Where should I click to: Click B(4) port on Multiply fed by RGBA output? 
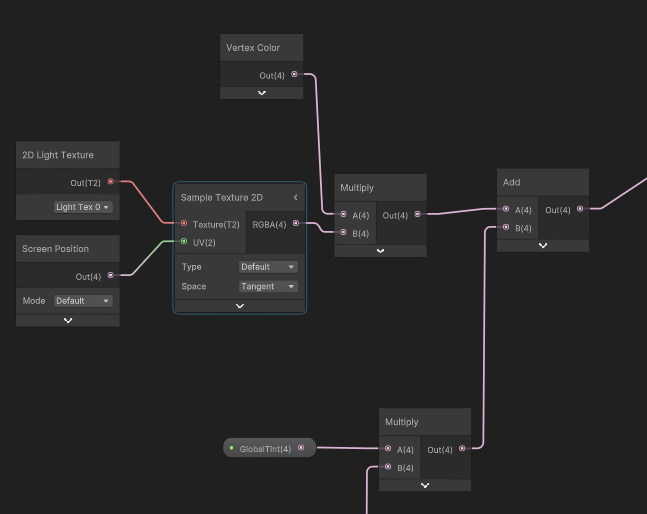(x=343, y=232)
